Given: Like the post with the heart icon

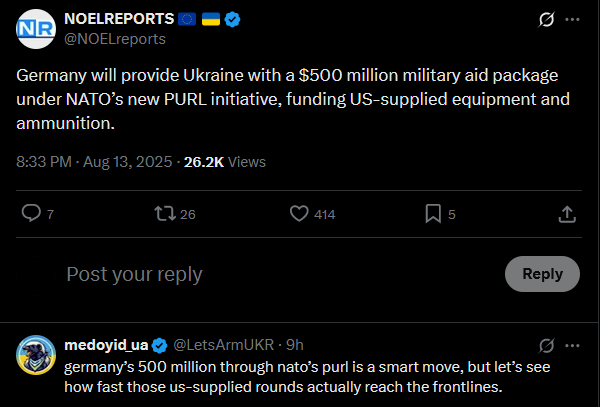Looking at the screenshot, I should pyautogui.click(x=298, y=213).
